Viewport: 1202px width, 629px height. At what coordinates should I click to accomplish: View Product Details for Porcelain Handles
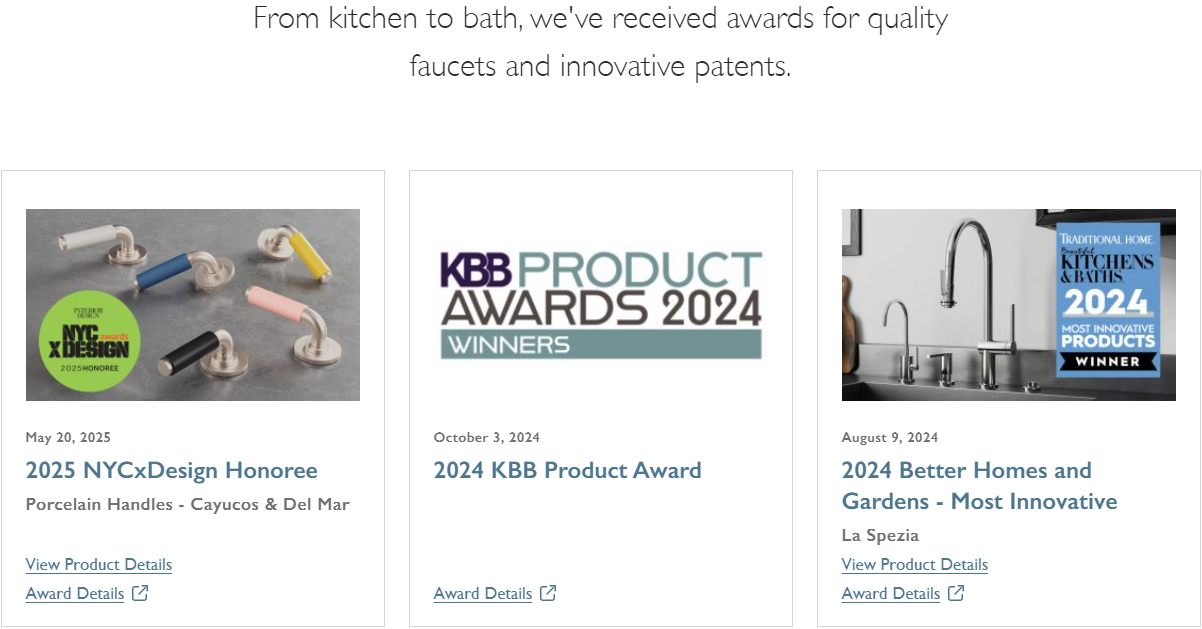[99, 564]
